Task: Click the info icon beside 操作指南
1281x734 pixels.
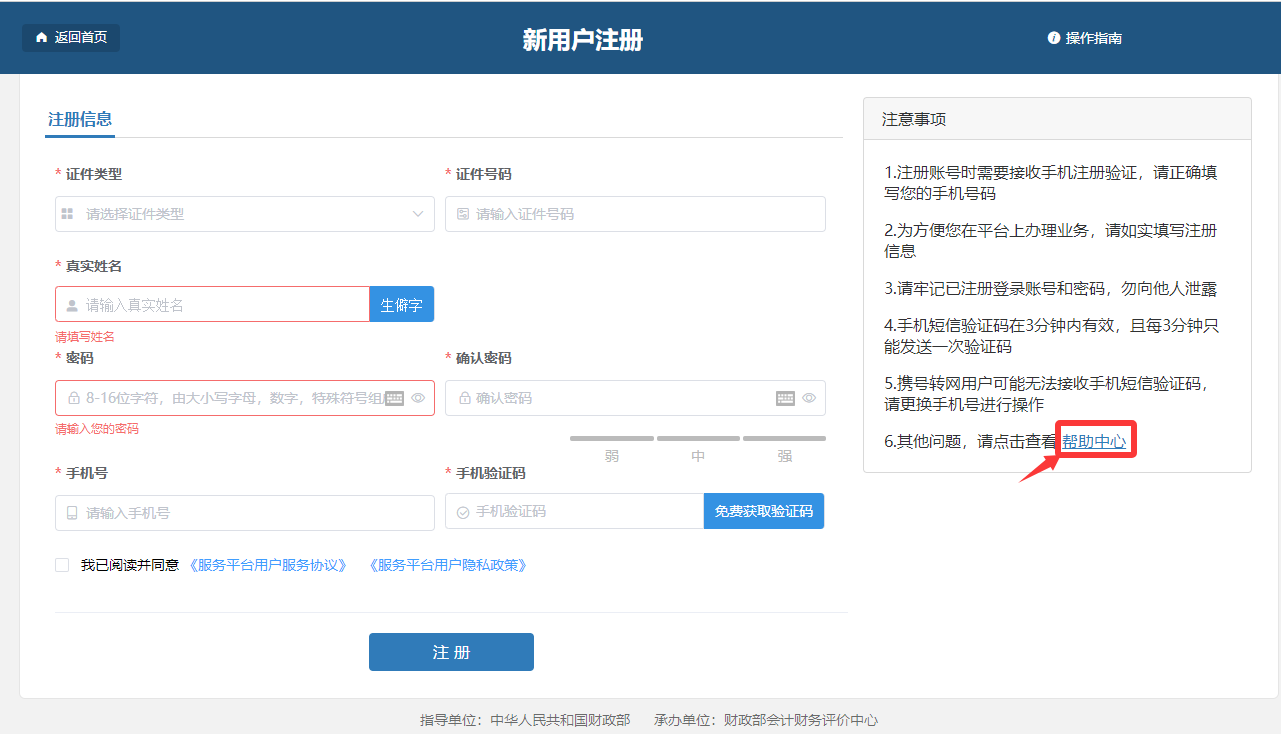Action: (x=1053, y=38)
